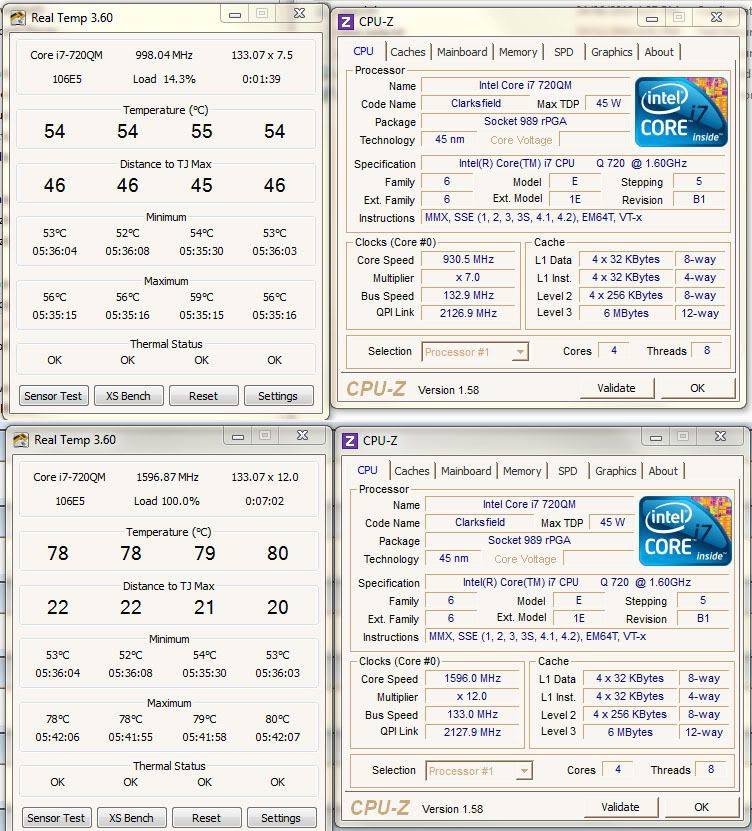Select CPU tab in upper CPU-Z
The height and width of the screenshot is (831, 752).
pos(364,51)
